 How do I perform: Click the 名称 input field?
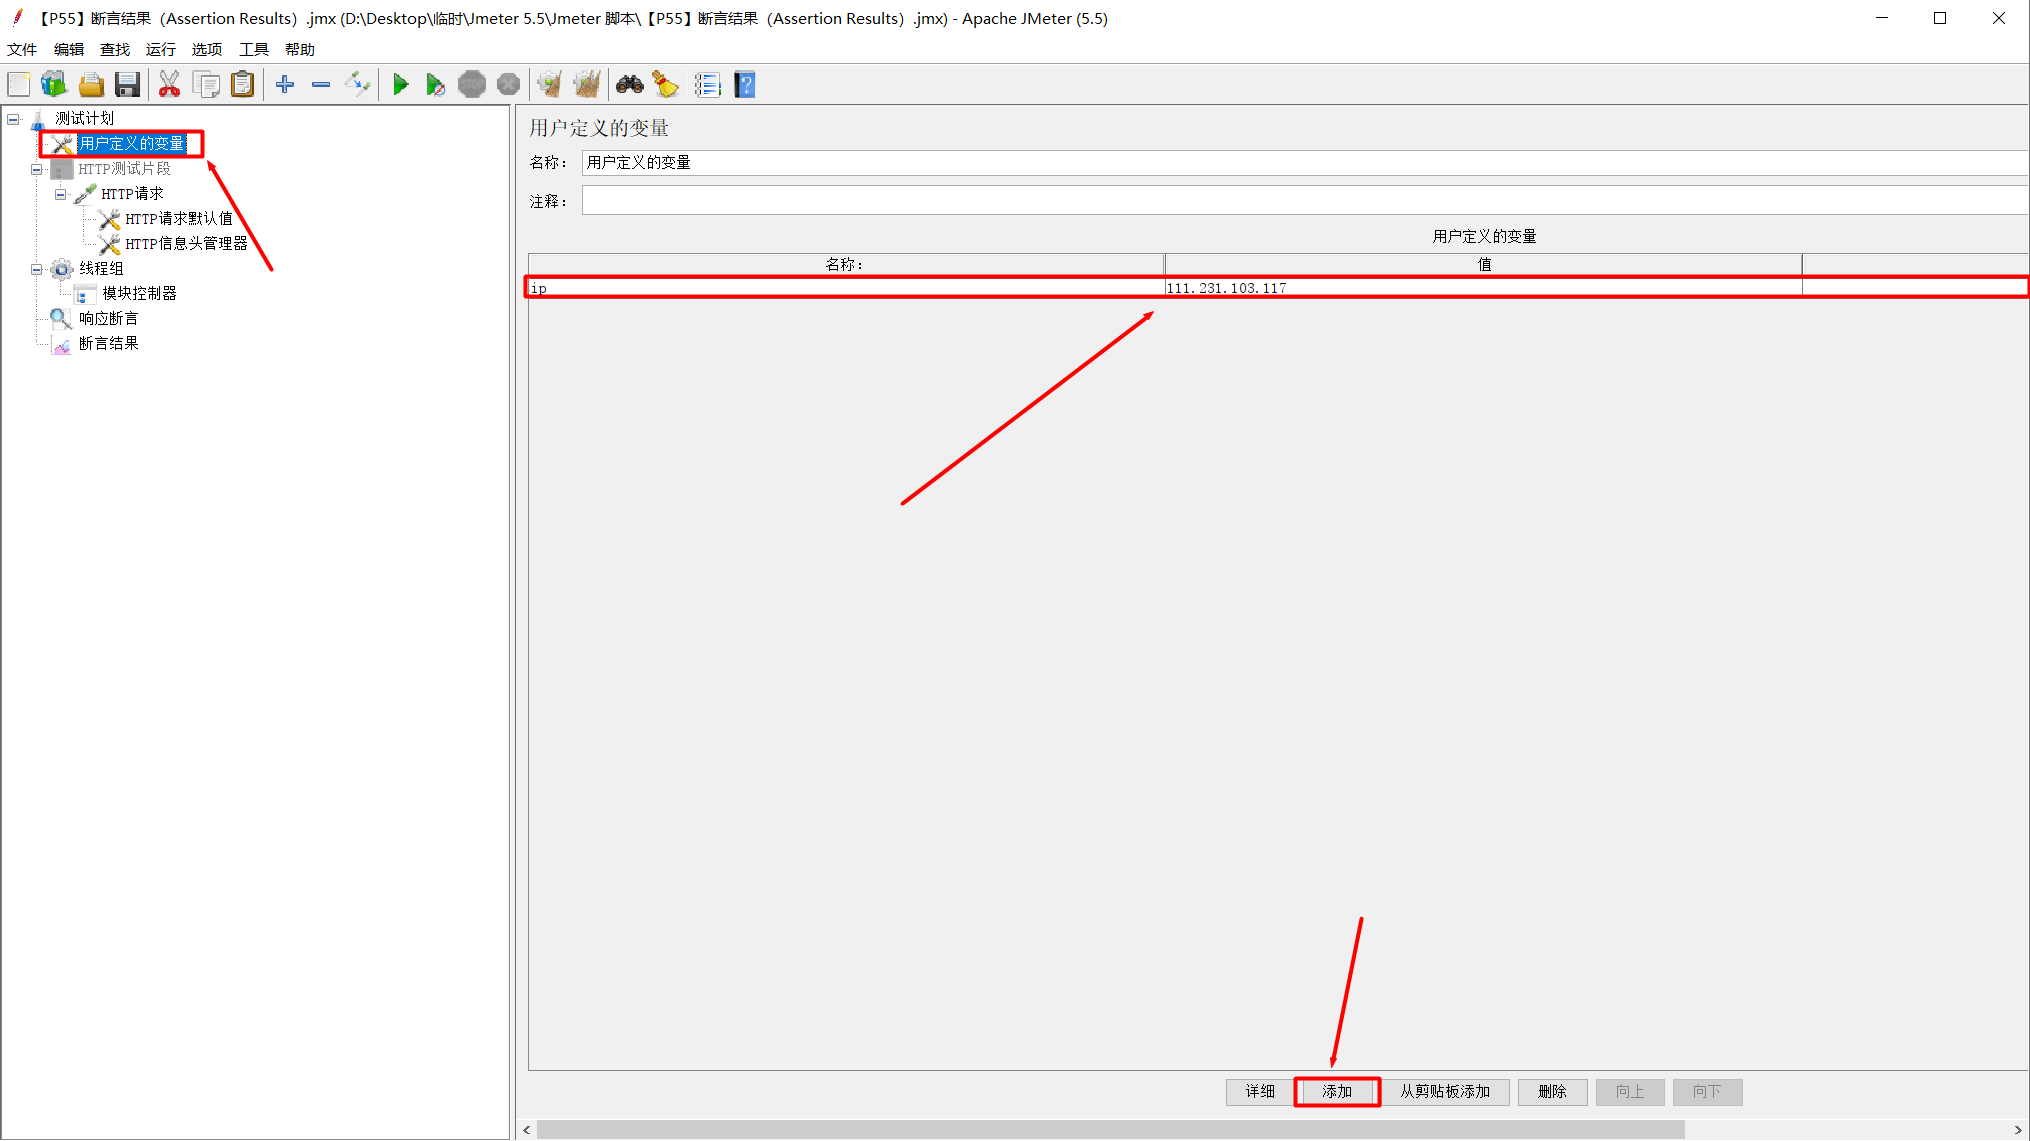pos(1305,162)
